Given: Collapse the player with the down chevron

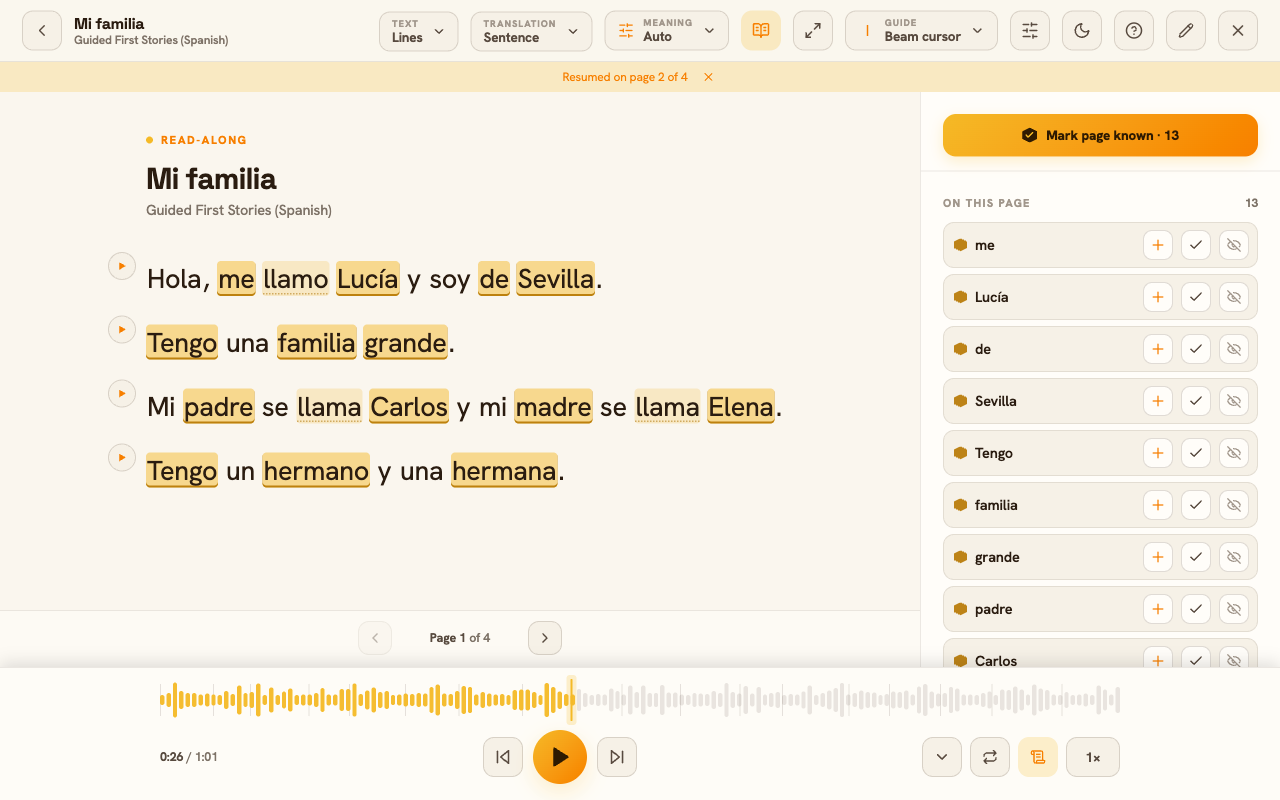Looking at the screenshot, I should pos(942,757).
